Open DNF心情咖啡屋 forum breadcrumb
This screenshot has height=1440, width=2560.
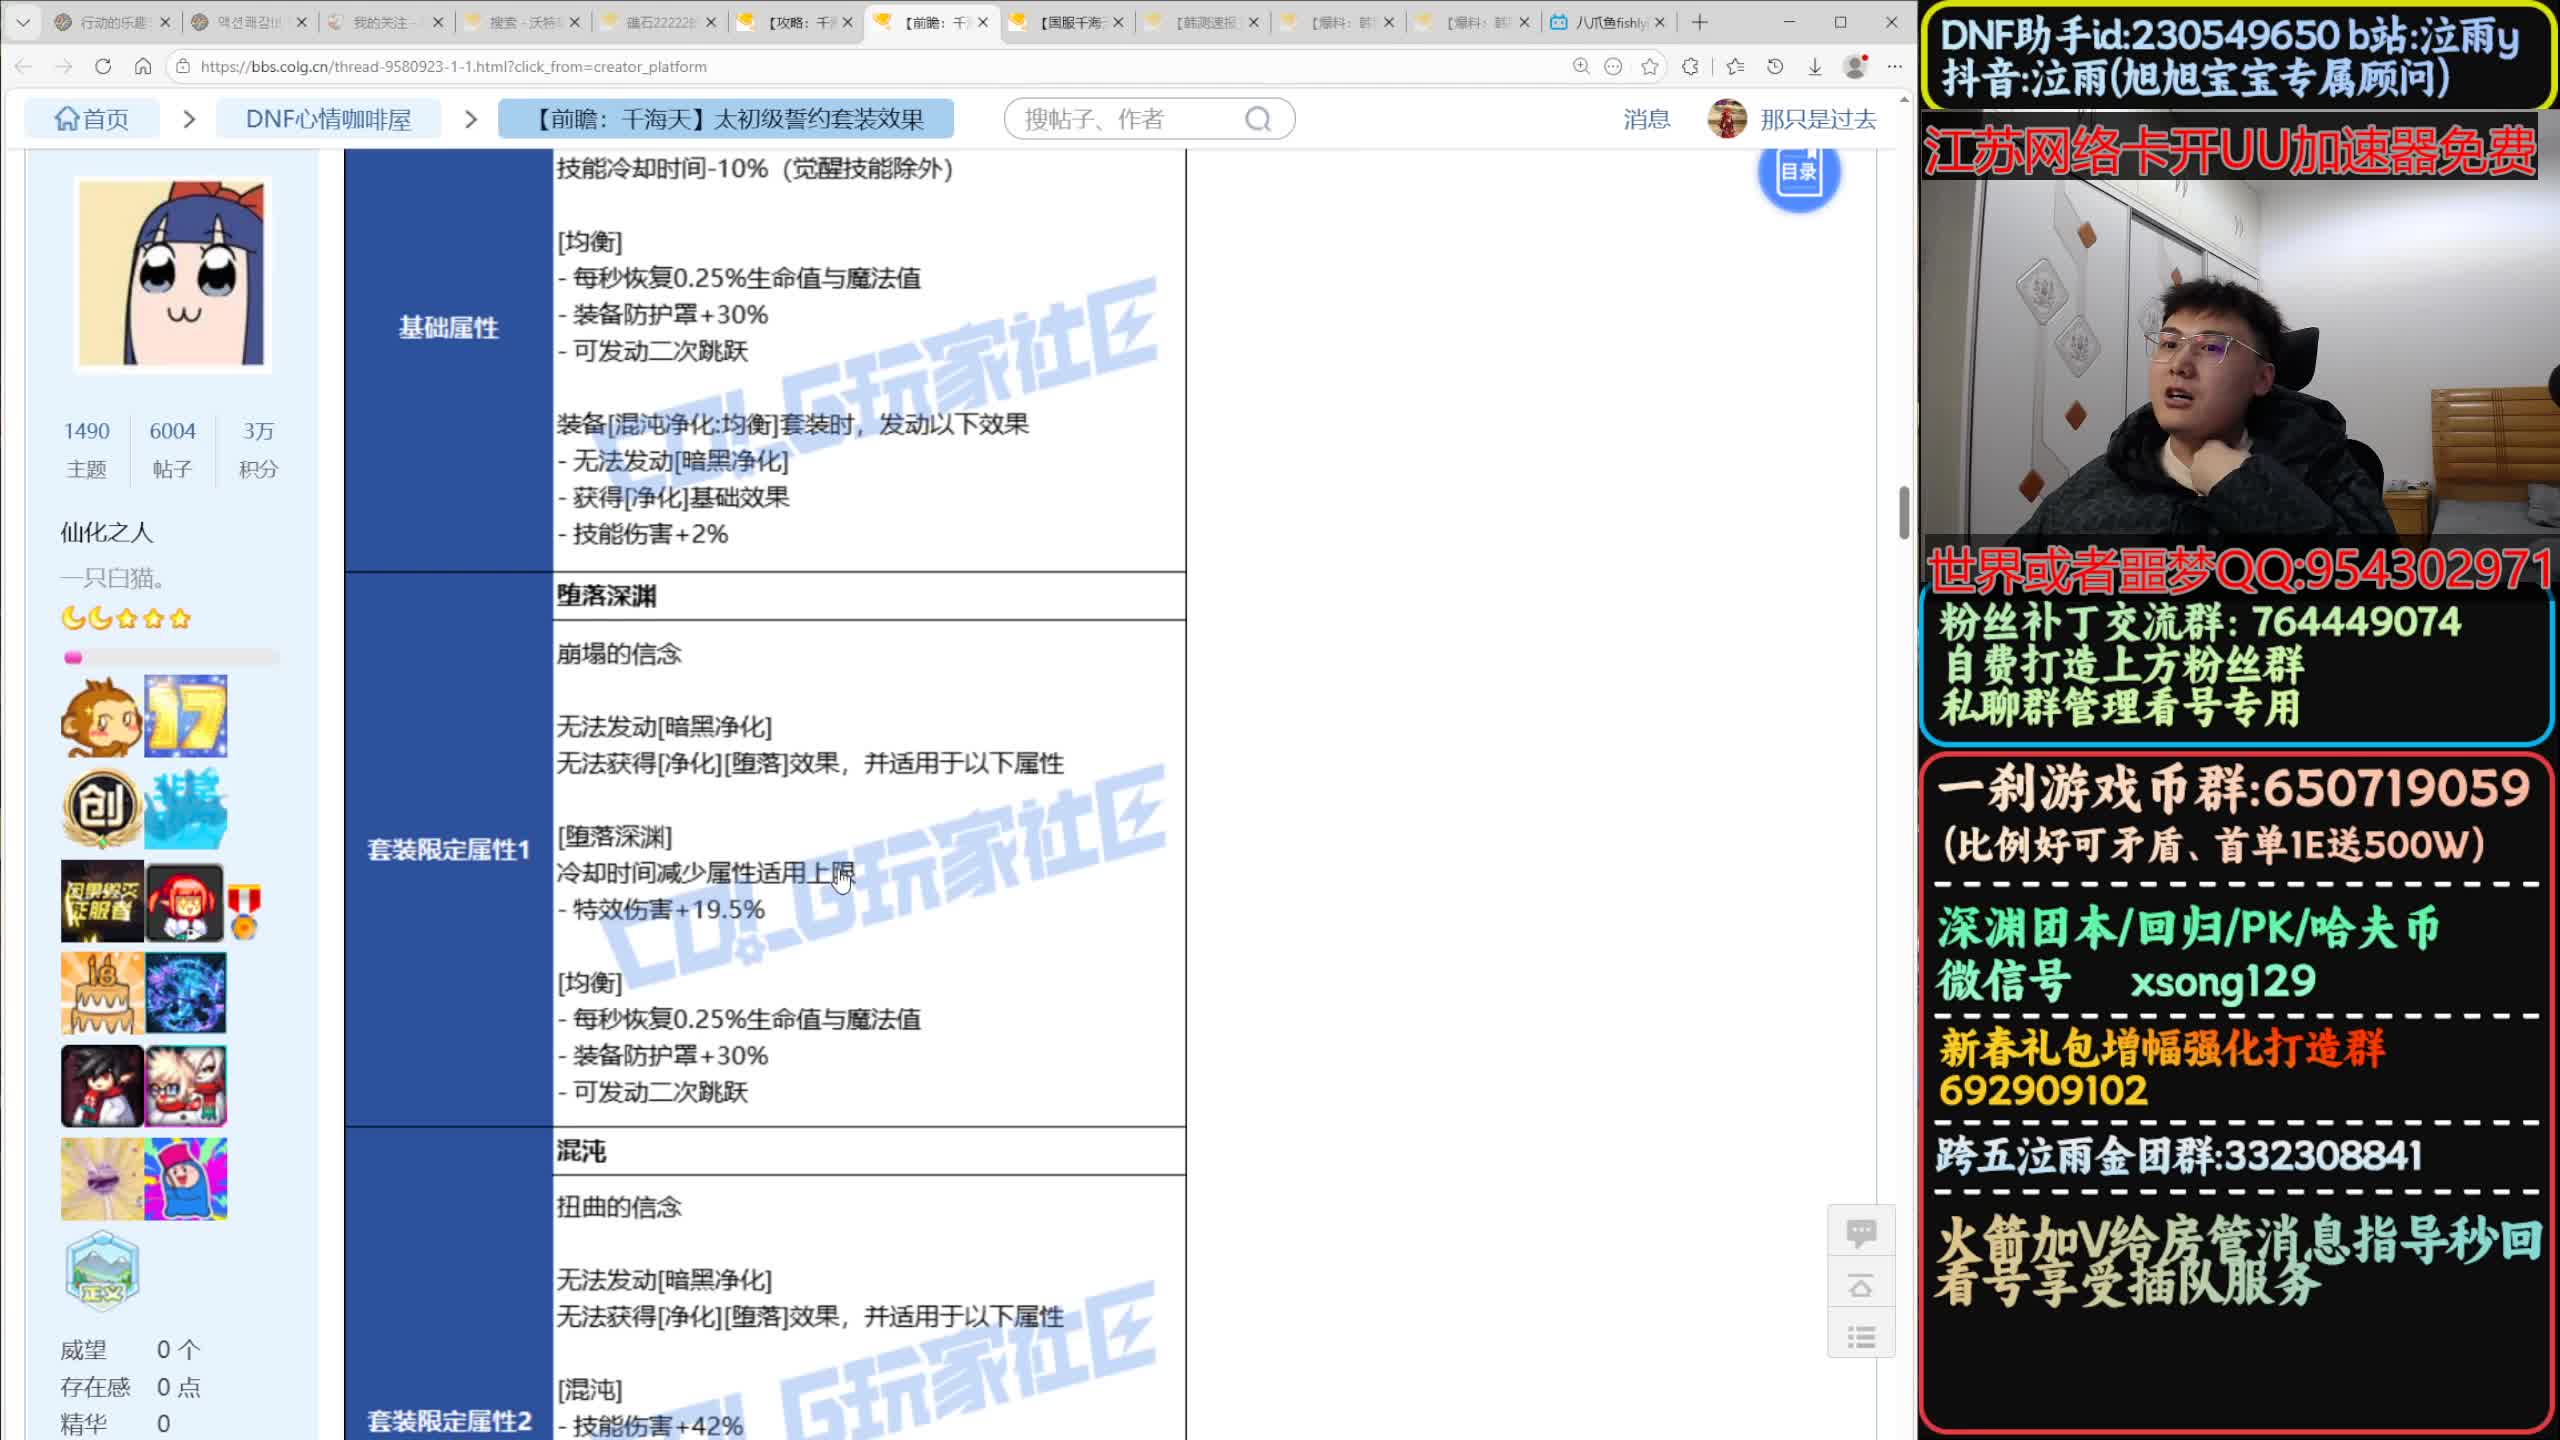(328, 120)
